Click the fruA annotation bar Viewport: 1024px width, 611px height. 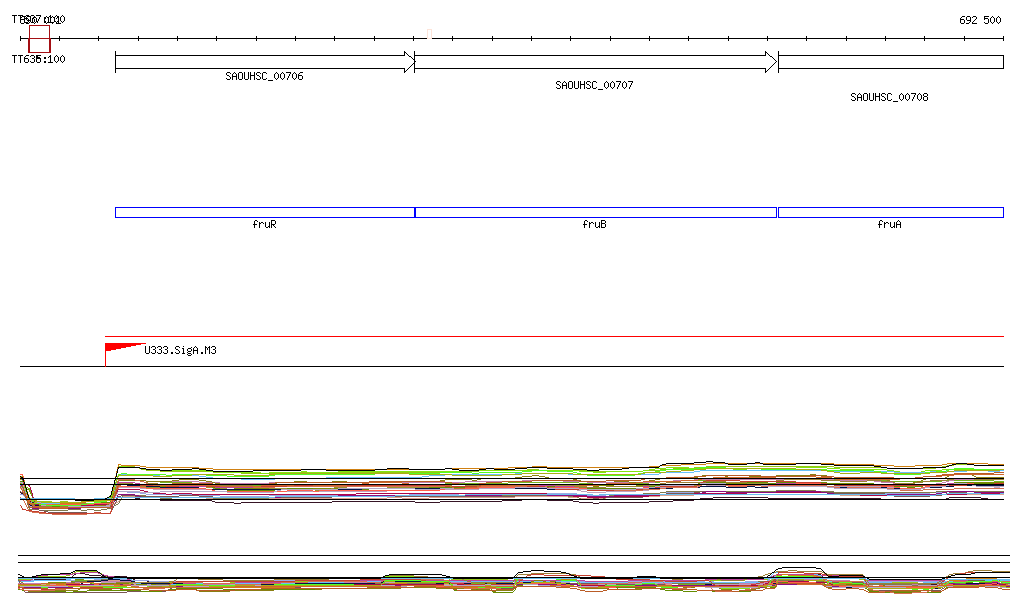tap(890, 212)
